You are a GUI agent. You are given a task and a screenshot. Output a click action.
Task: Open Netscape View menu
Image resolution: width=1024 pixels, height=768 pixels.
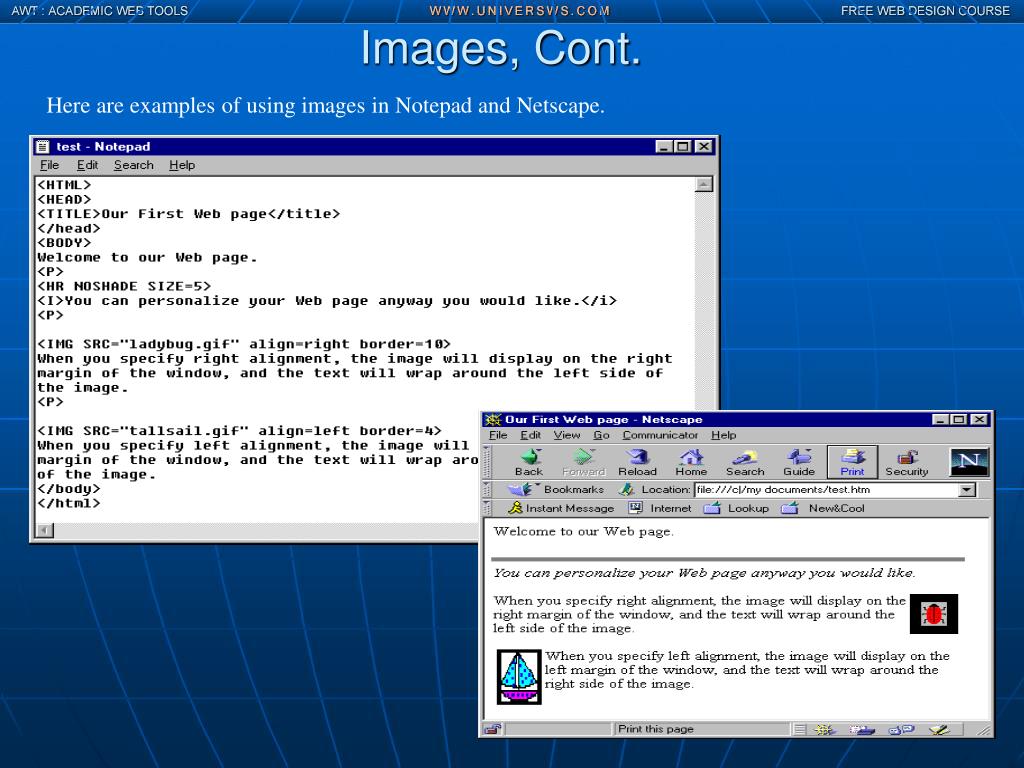click(567, 435)
